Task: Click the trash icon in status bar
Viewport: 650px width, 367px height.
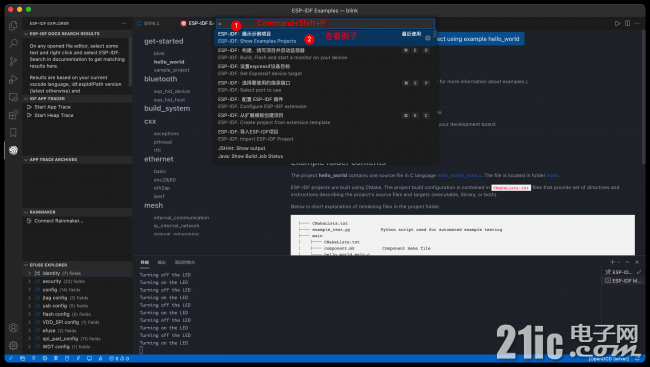Action: tap(67, 358)
